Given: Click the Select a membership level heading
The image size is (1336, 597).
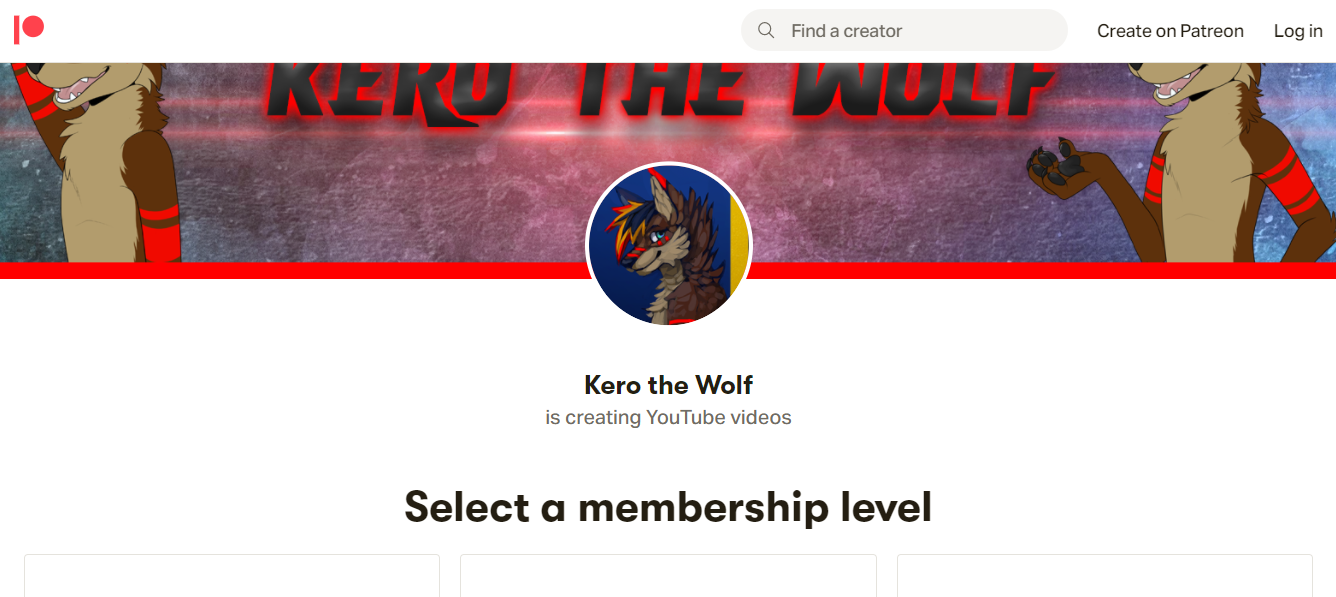Looking at the screenshot, I should 668,507.
